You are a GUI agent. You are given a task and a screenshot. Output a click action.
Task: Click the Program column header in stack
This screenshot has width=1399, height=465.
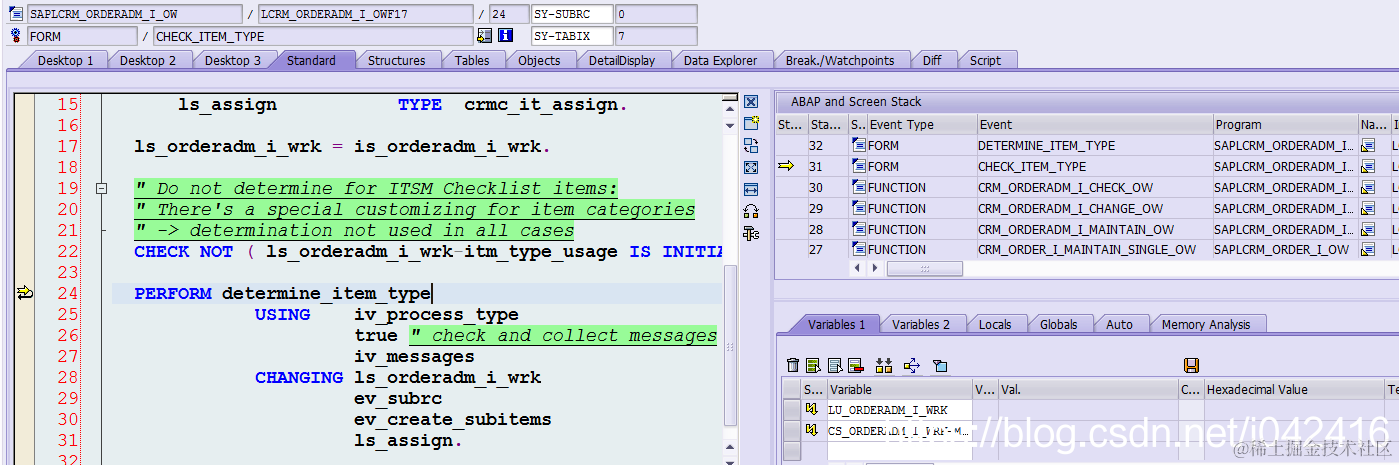point(1285,125)
